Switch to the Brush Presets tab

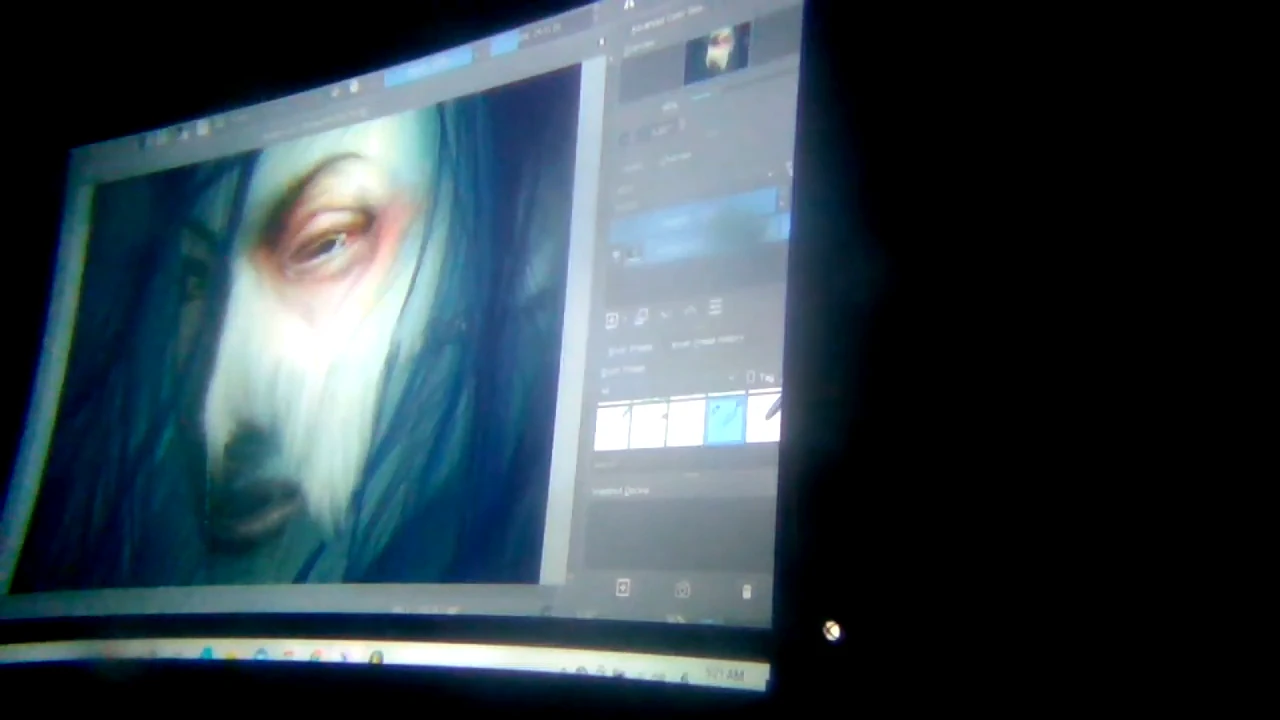pyautogui.click(x=630, y=349)
